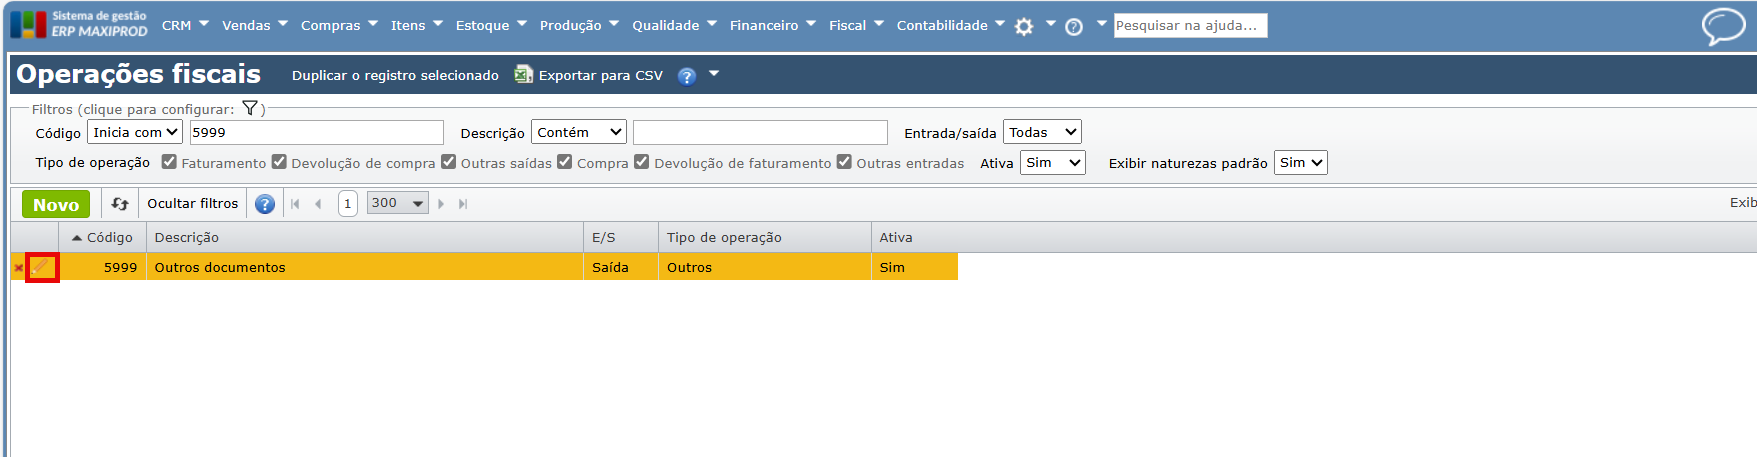The width and height of the screenshot is (1757, 457).
Task: Open the settings gear menu
Action: [1024, 27]
